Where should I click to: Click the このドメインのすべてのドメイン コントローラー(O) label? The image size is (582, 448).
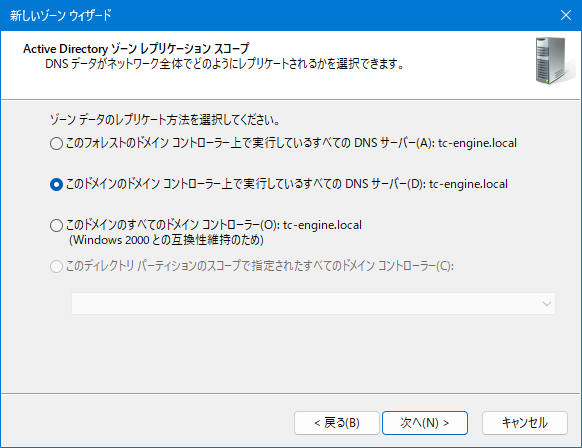(214, 225)
